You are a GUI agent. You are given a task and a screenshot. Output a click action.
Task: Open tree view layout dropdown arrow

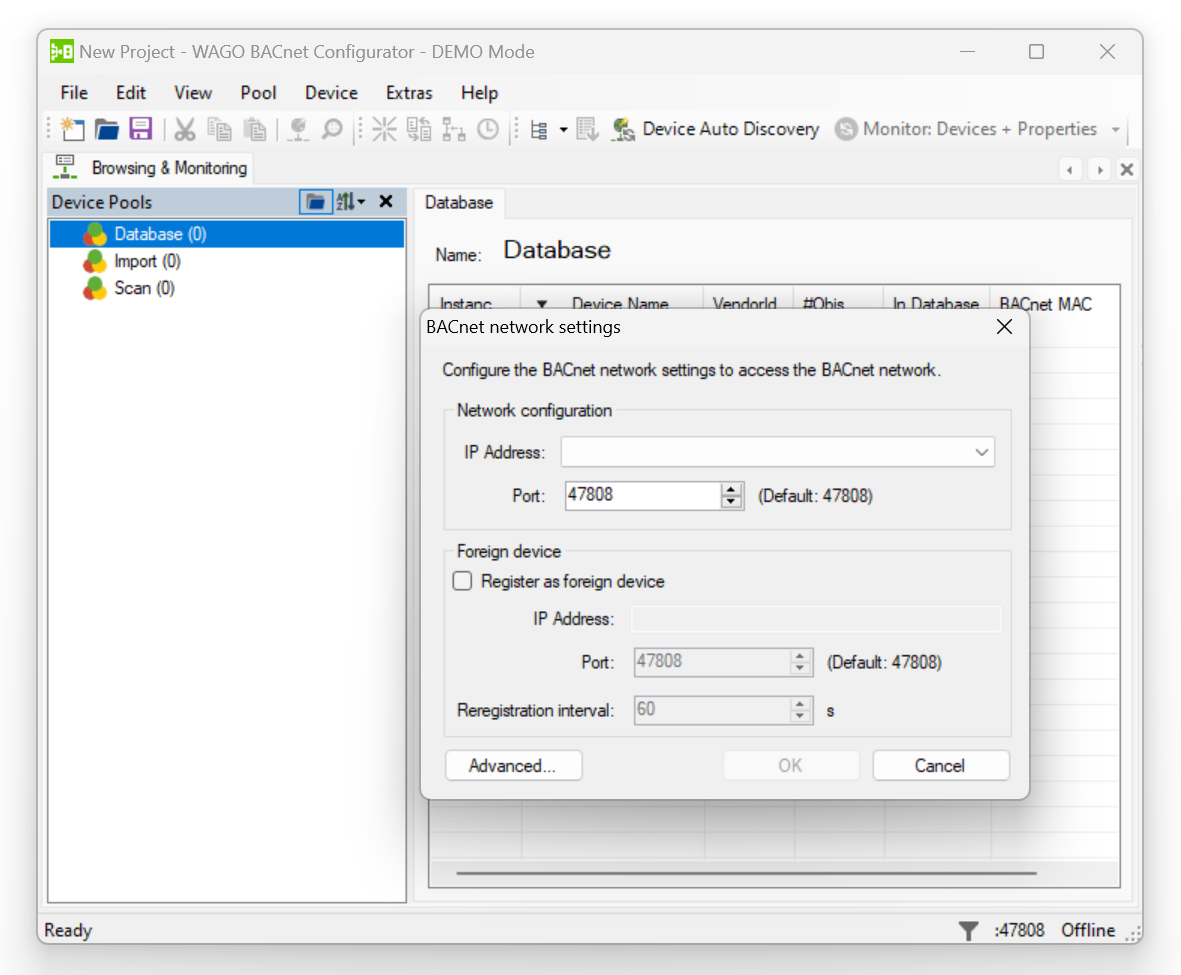tap(563, 130)
